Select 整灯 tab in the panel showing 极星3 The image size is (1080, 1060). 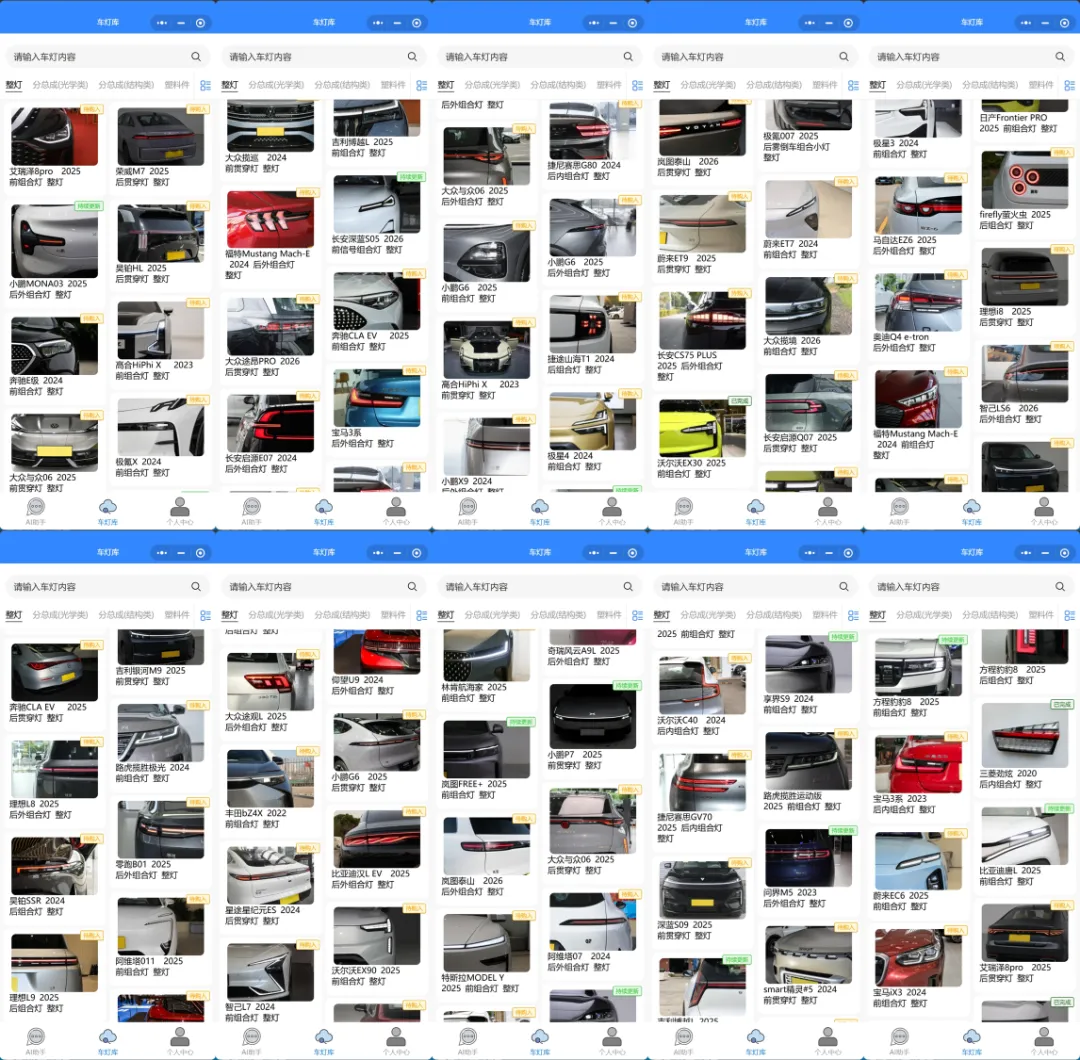coord(878,85)
